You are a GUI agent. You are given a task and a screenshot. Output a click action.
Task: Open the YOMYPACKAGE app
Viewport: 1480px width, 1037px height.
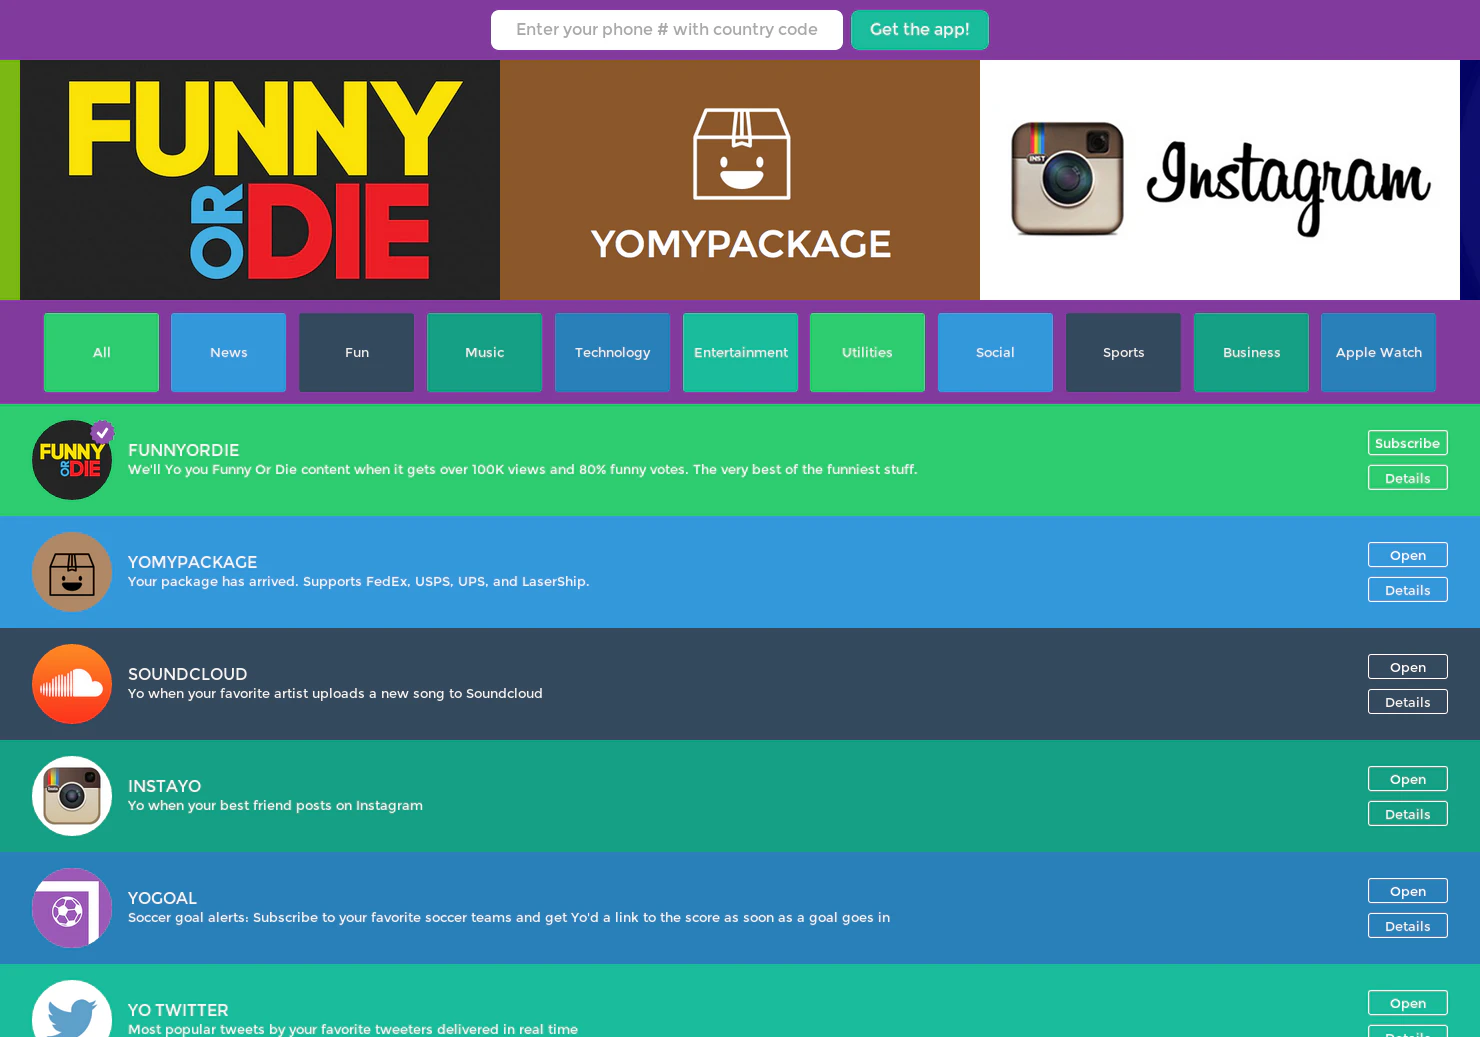tap(1408, 555)
